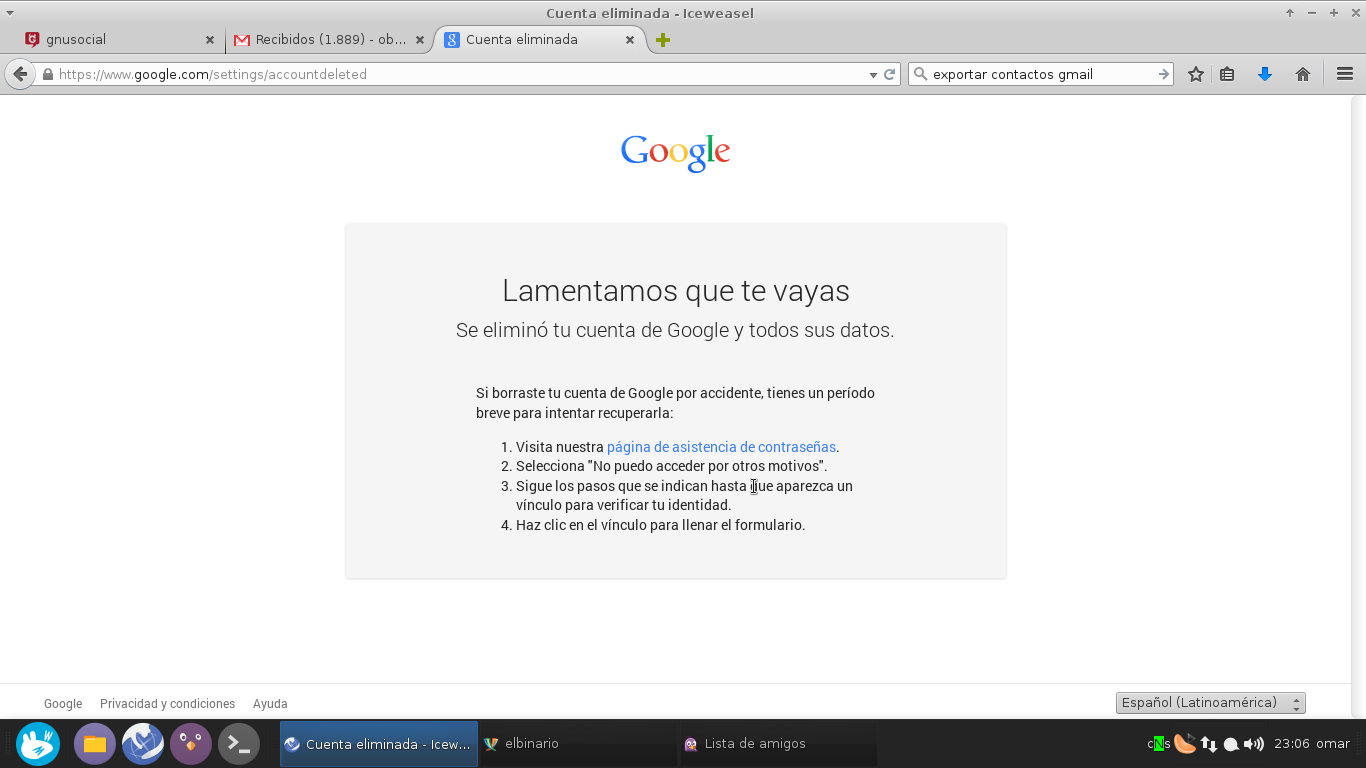This screenshot has width=1366, height=768.
Task: Open the Ayuda footer link
Action: coord(270,704)
